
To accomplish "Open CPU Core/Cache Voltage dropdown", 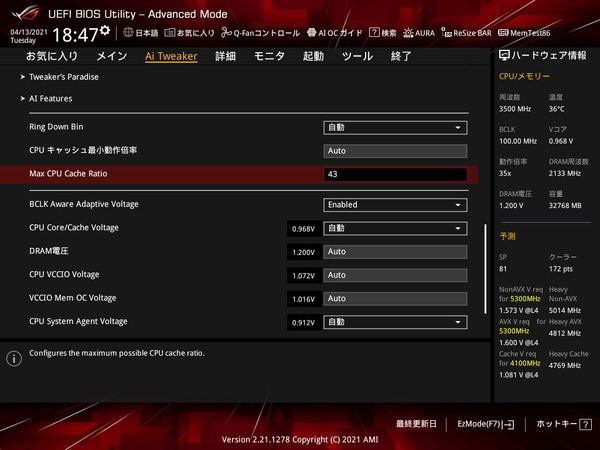I will click(395, 228).
